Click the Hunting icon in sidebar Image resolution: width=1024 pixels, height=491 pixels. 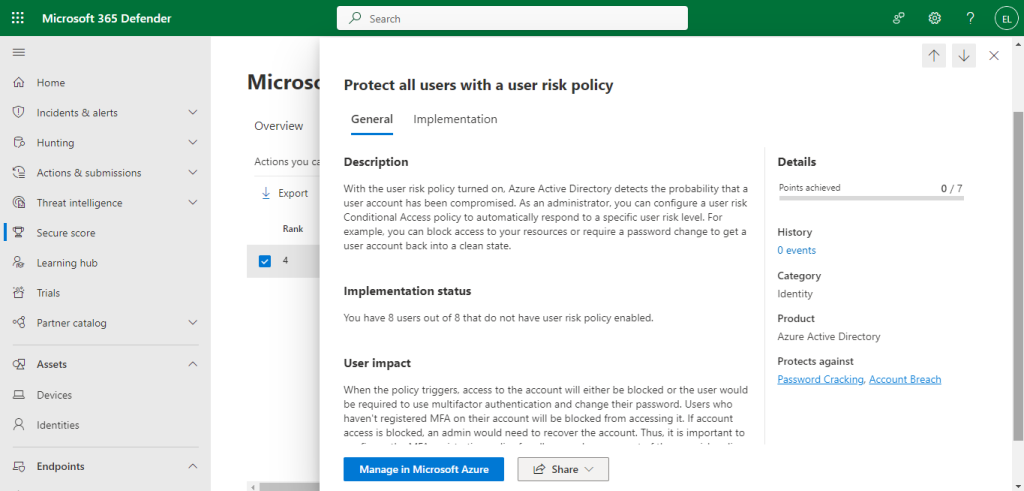(x=19, y=142)
